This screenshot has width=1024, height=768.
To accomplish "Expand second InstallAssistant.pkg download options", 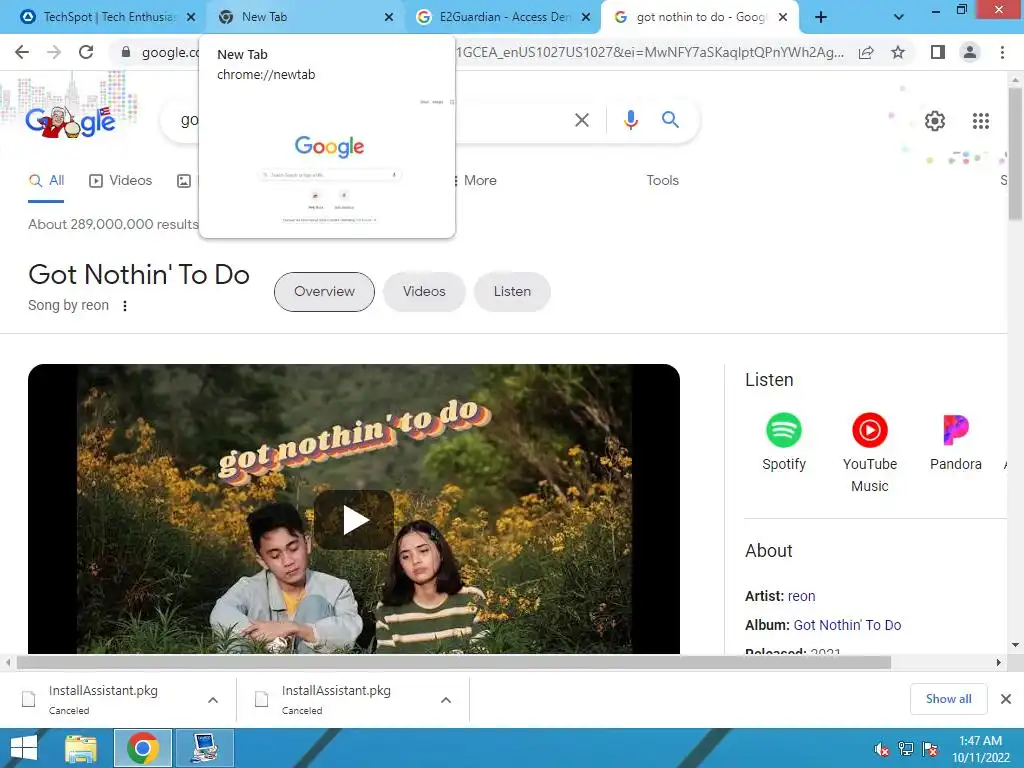I will pos(446,700).
